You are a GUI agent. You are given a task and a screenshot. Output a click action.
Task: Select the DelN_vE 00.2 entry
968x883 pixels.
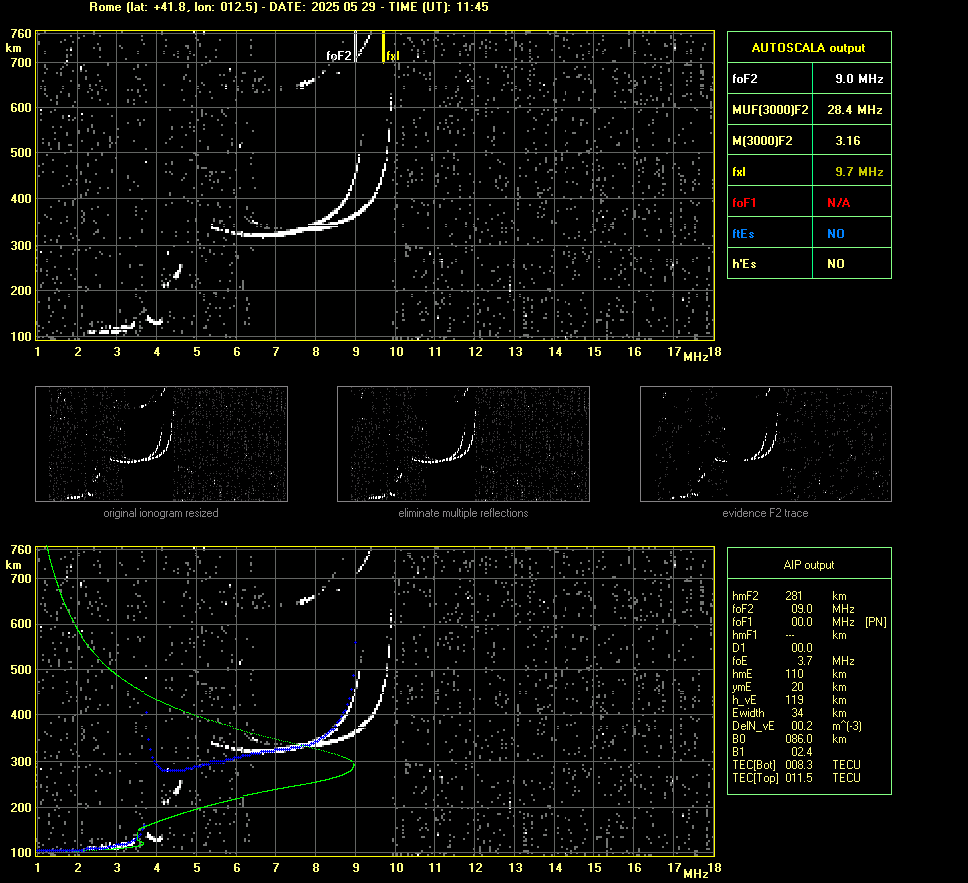pos(797,726)
